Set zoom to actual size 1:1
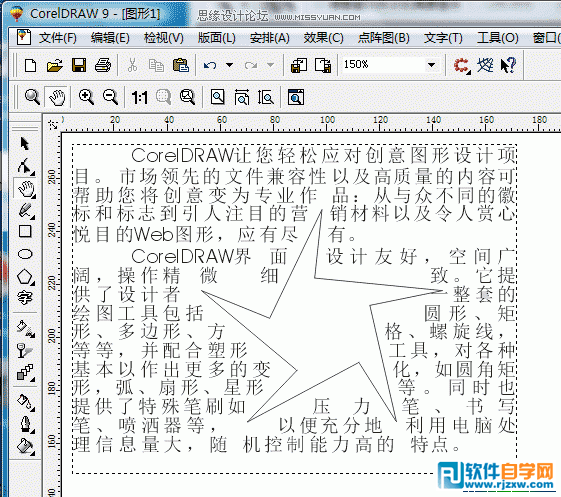The height and width of the screenshot is (497, 561). pyautogui.click(x=139, y=97)
